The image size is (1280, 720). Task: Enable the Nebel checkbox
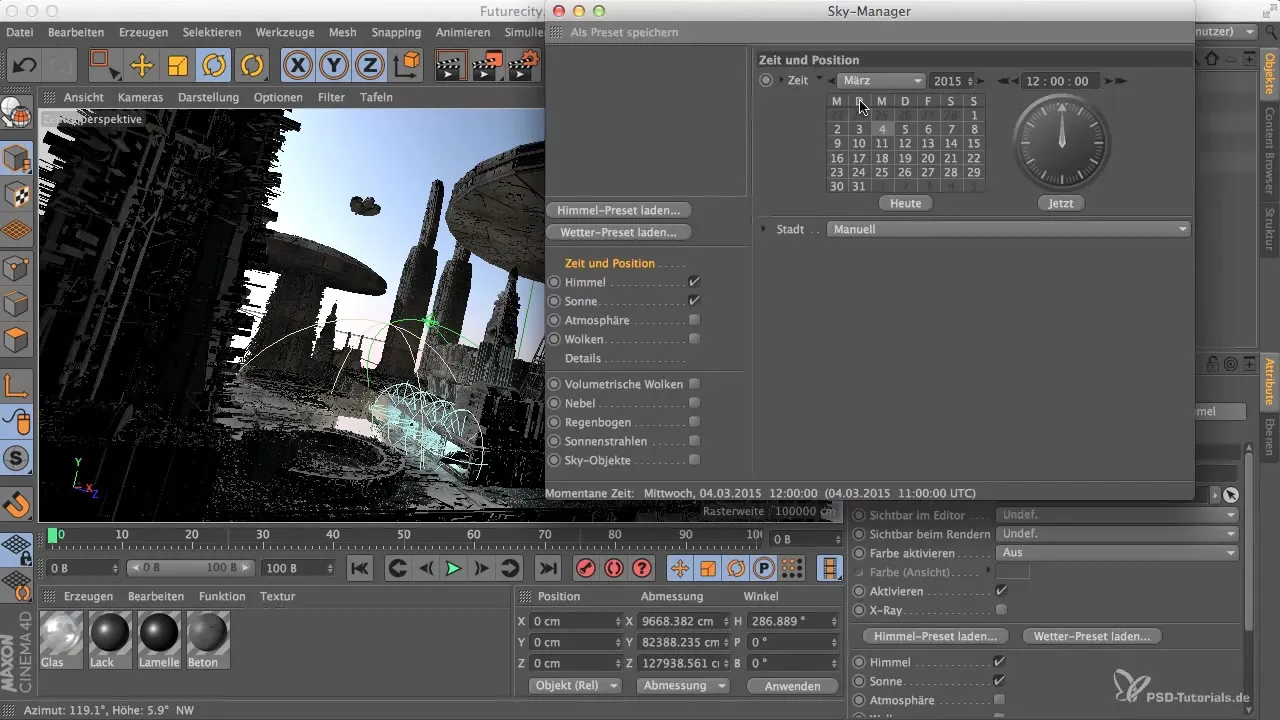coord(694,403)
